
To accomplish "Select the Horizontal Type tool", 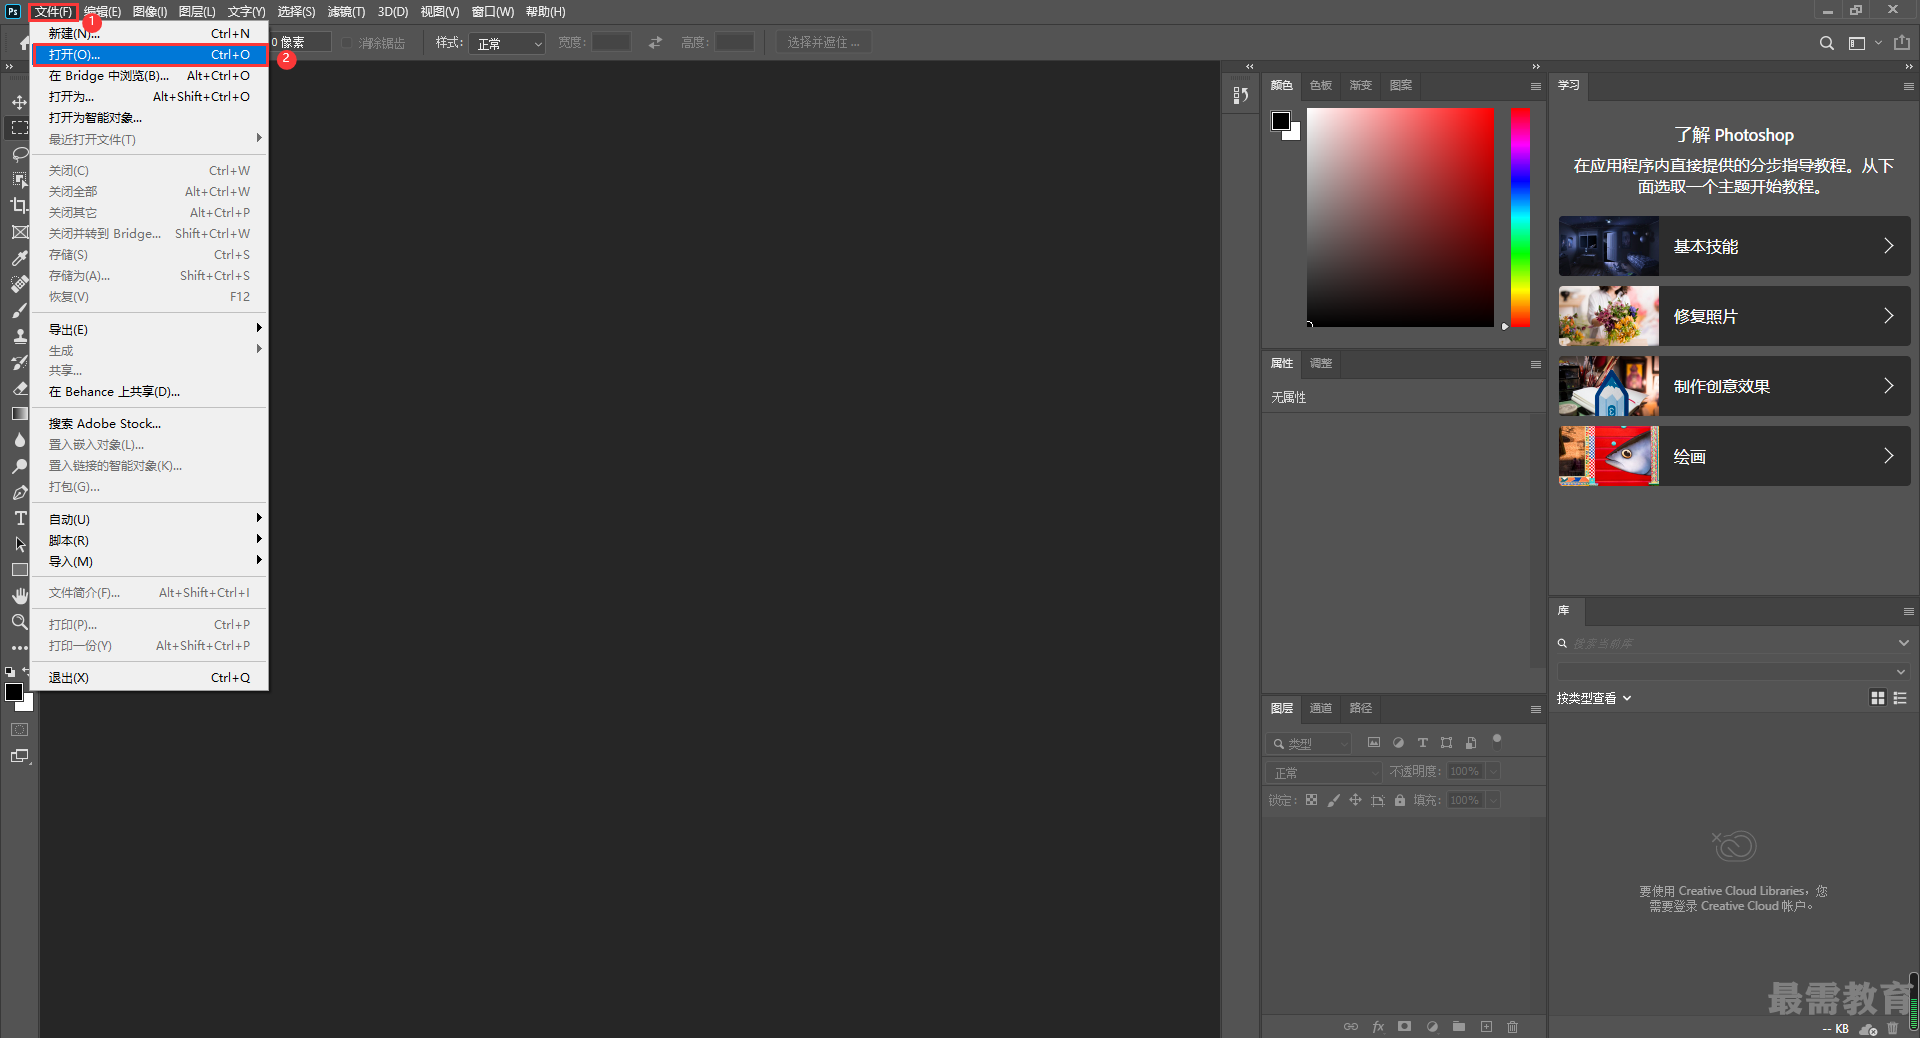I will 19,518.
